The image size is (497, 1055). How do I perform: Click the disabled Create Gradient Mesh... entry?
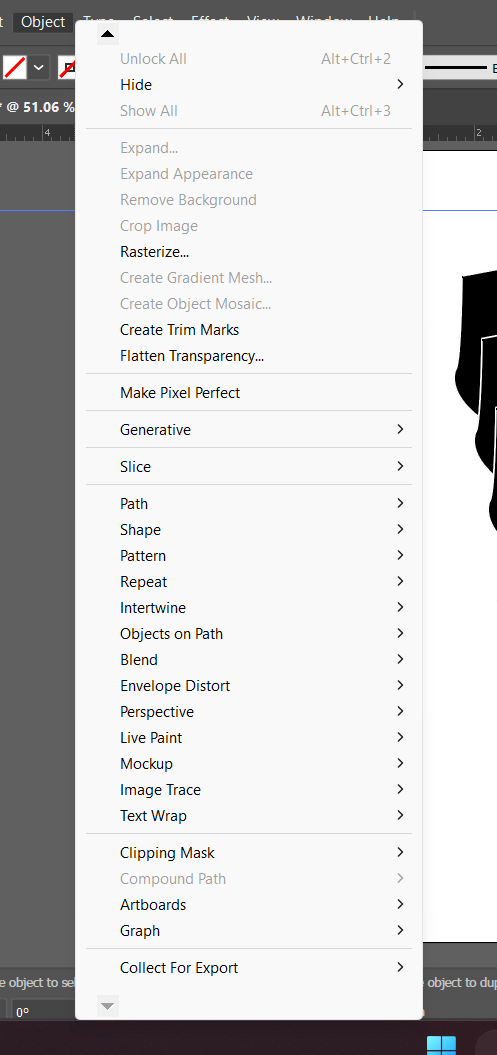[249, 278]
